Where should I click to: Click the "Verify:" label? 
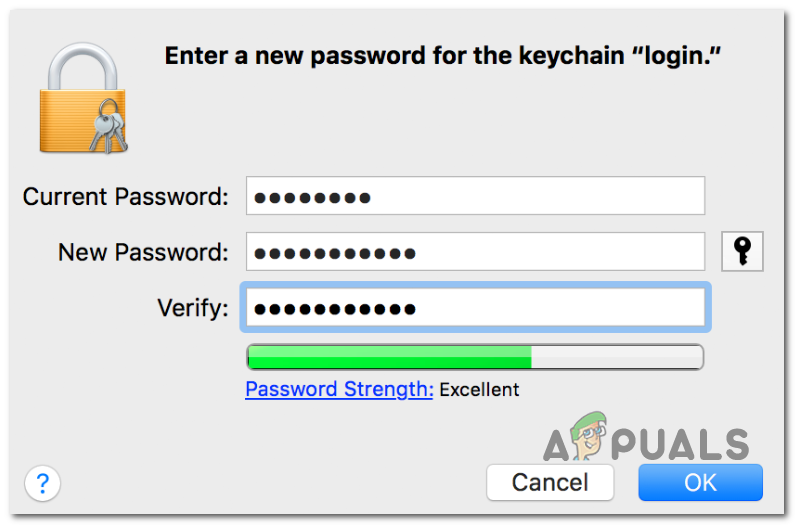[x=193, y=307]
